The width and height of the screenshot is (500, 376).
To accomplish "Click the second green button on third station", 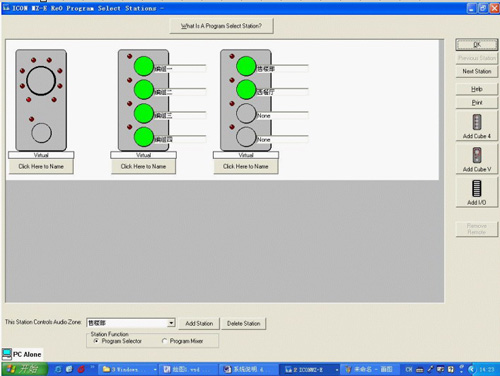I will click(x=246, y=90).
